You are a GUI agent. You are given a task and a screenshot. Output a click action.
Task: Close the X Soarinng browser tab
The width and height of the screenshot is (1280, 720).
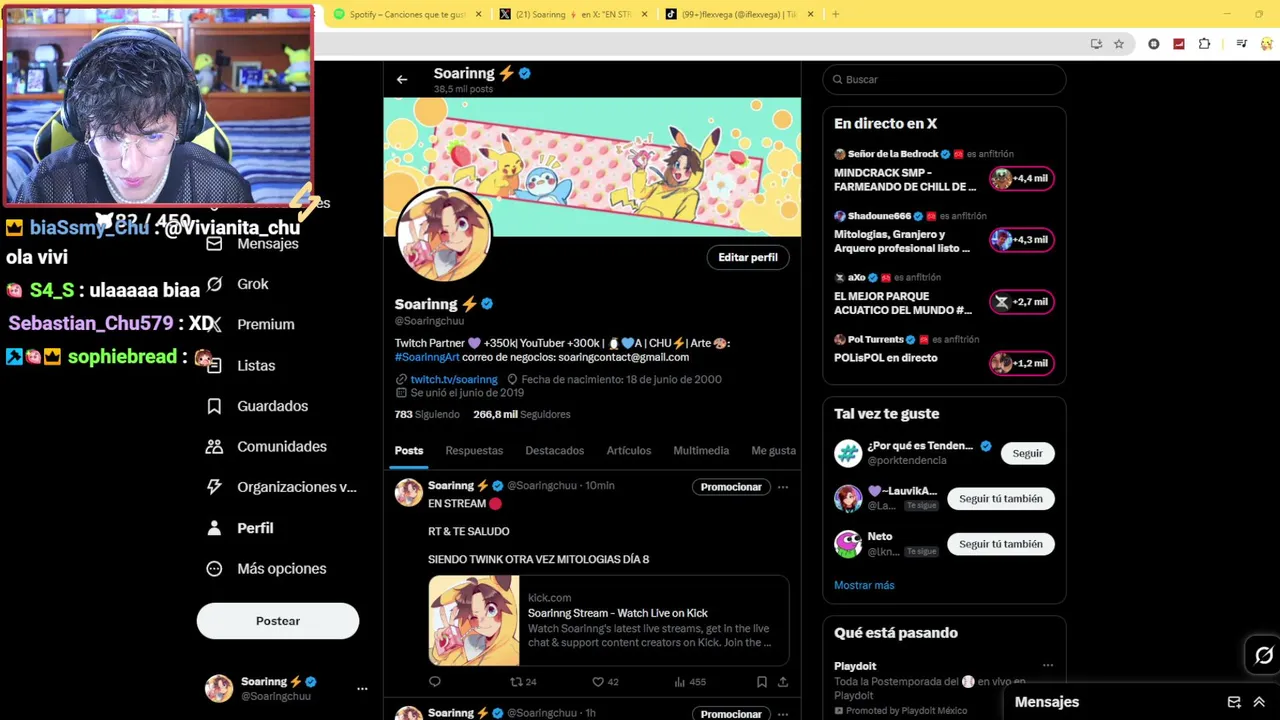tap(644, 14)
